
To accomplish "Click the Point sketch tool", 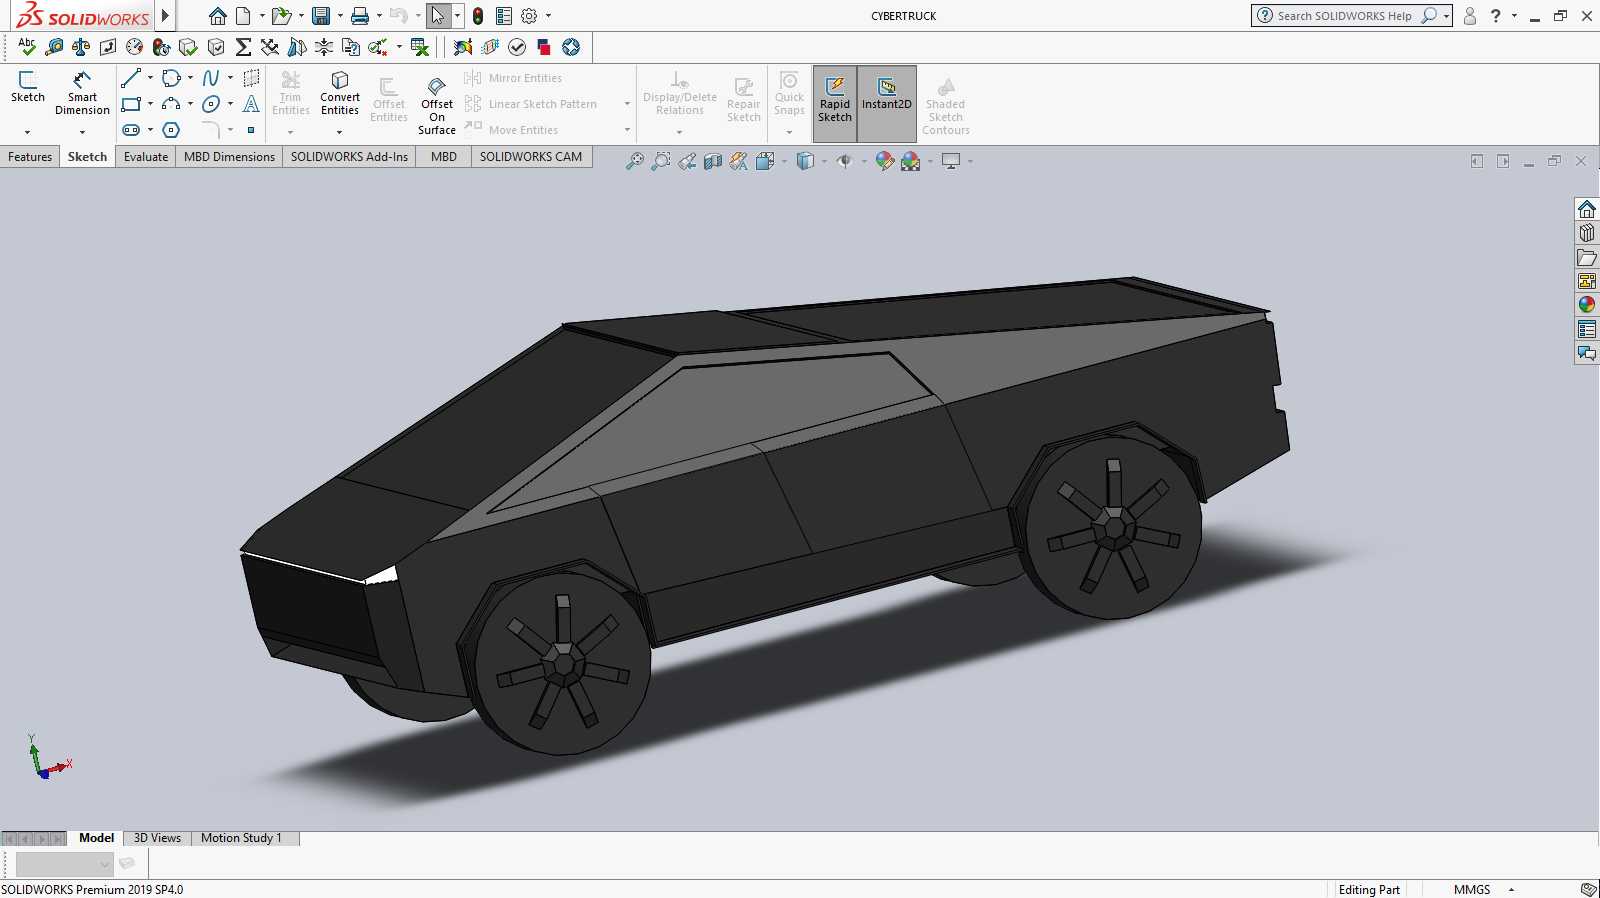I will pyautogui.click(x=251, y=130).
